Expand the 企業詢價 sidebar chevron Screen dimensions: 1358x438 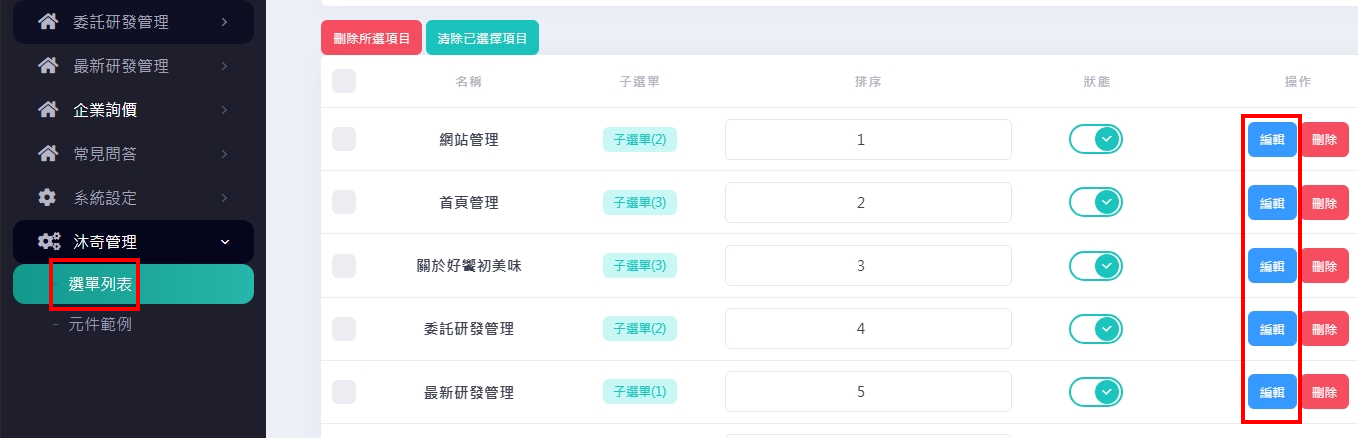[x=225, y=110]
